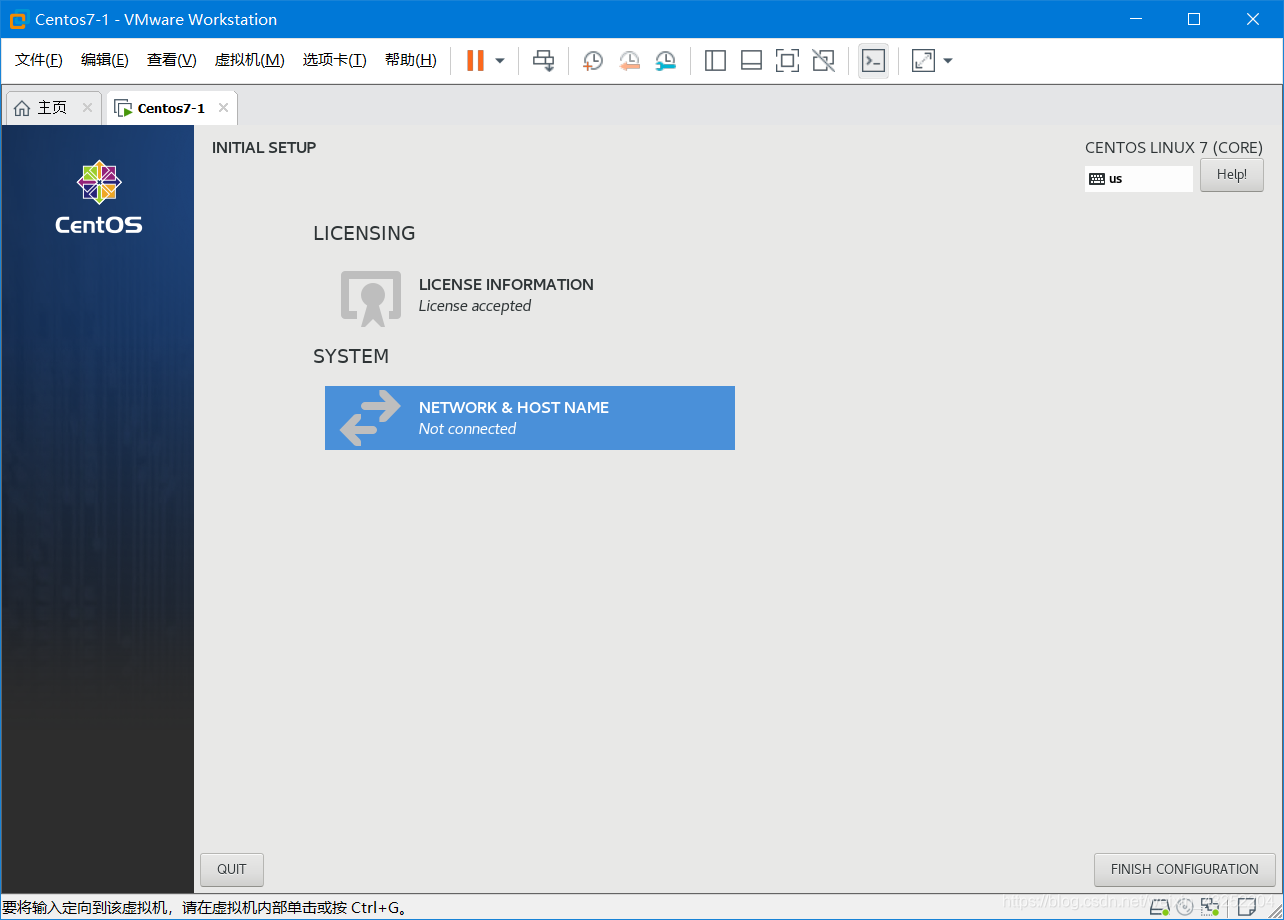This screenshot has height=920, width=1284.
Task: Maximize the VMware Workstation window
Action: [x=1193, y=19]
